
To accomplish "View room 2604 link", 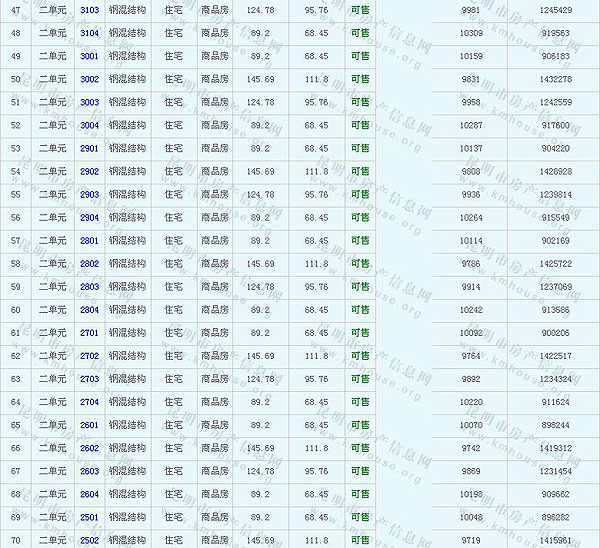I will click(89, 494).
